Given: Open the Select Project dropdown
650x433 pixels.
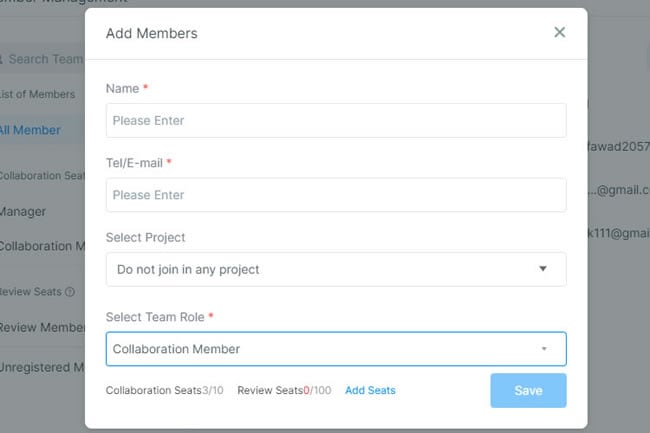Looking at the screenshot, I should pos(336,269).
